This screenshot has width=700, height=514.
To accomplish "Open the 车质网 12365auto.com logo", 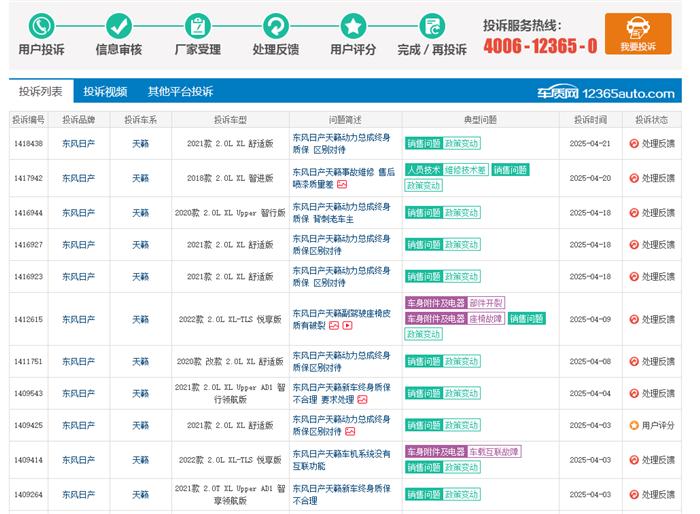I will (x=606, y=93).
